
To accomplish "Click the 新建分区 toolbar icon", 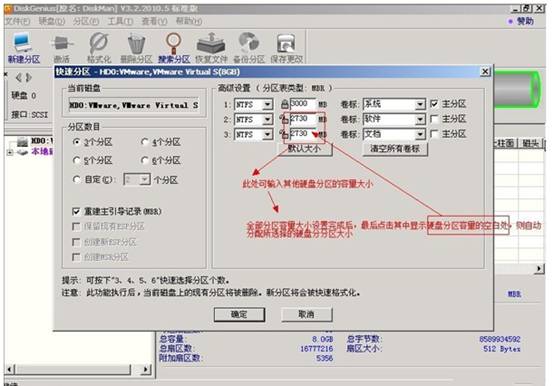I will pos(23,48).
